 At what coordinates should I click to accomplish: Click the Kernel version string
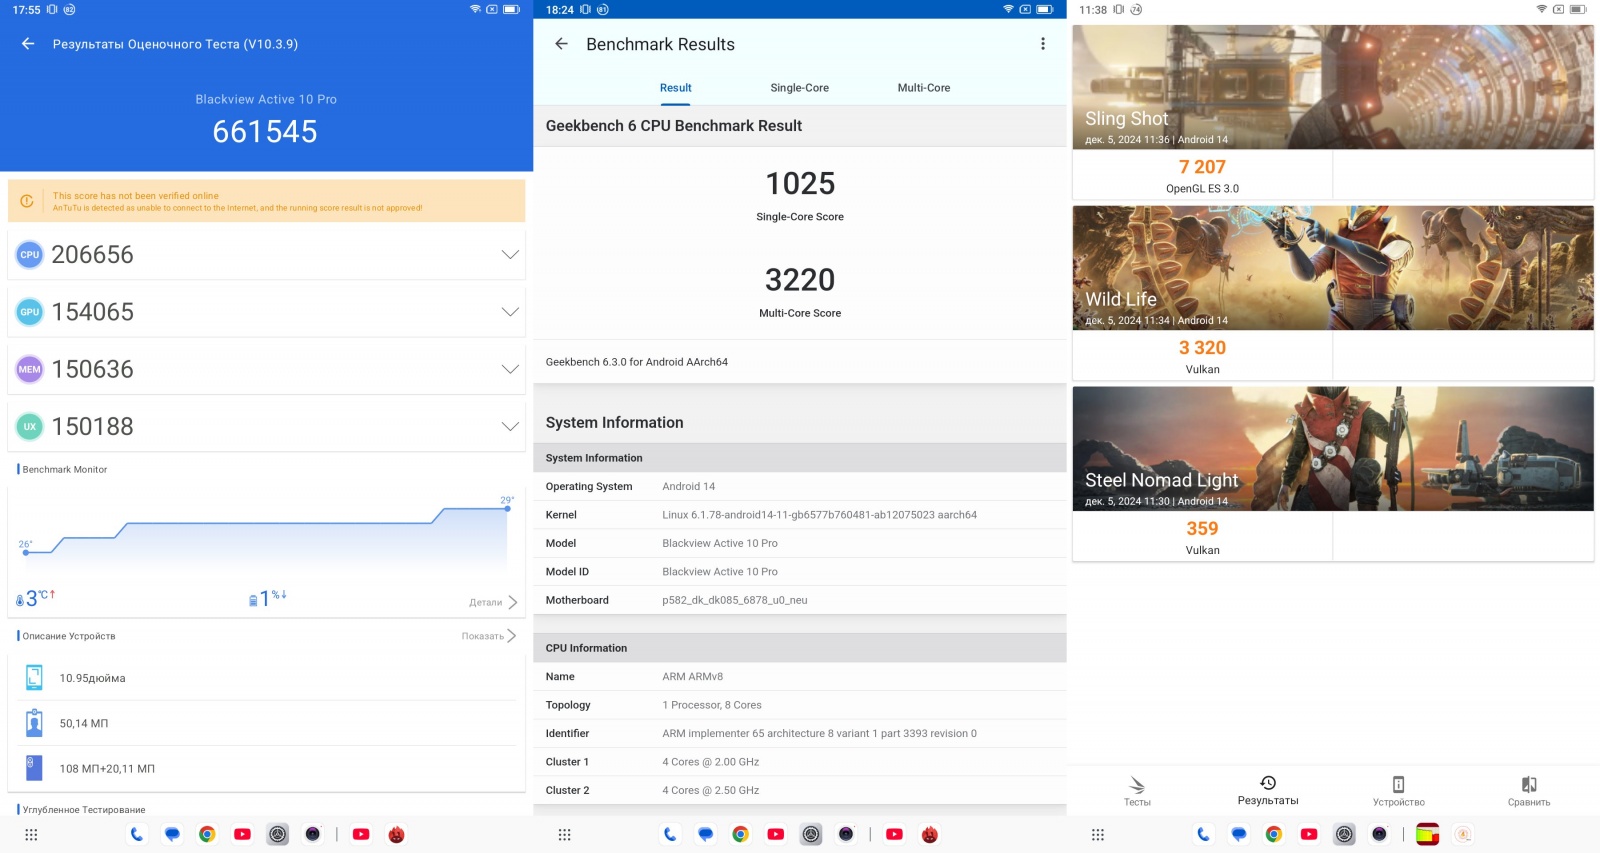[x=819, y=515]
